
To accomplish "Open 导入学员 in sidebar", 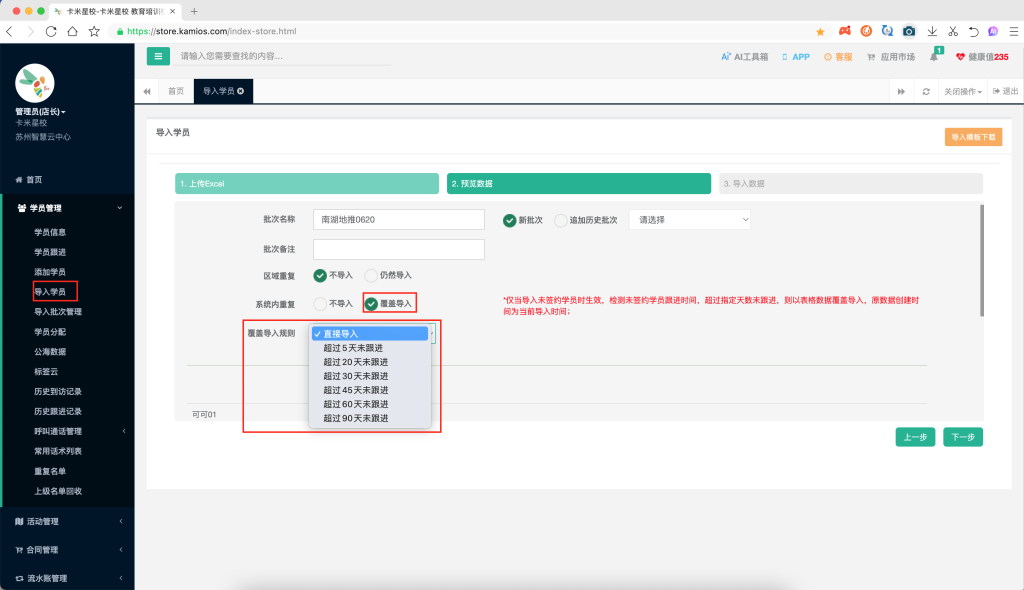I will 50,292.
